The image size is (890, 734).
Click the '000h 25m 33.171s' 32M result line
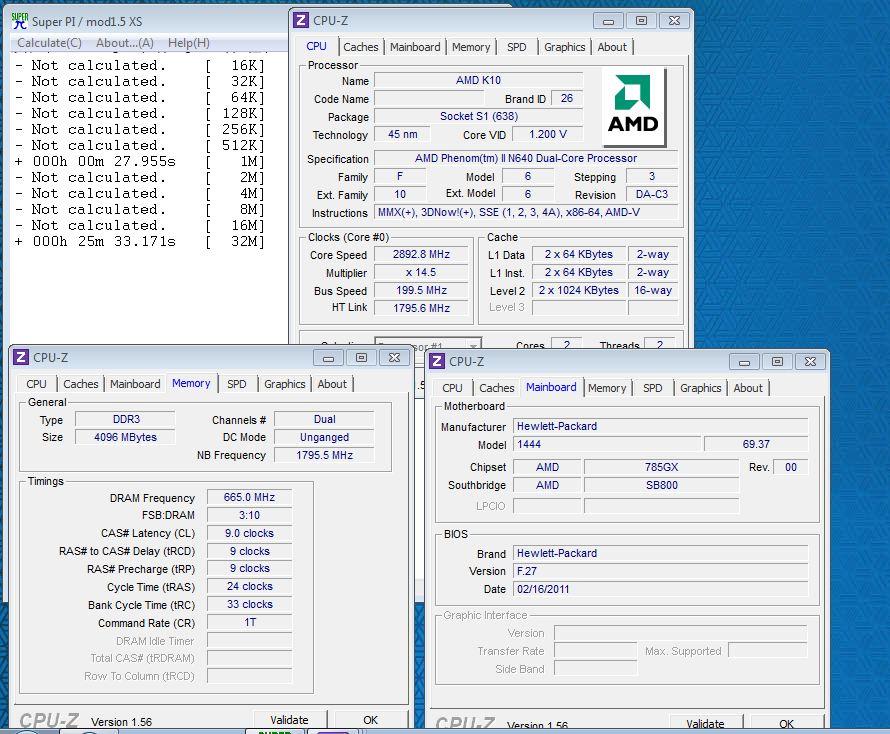[140, 242]
